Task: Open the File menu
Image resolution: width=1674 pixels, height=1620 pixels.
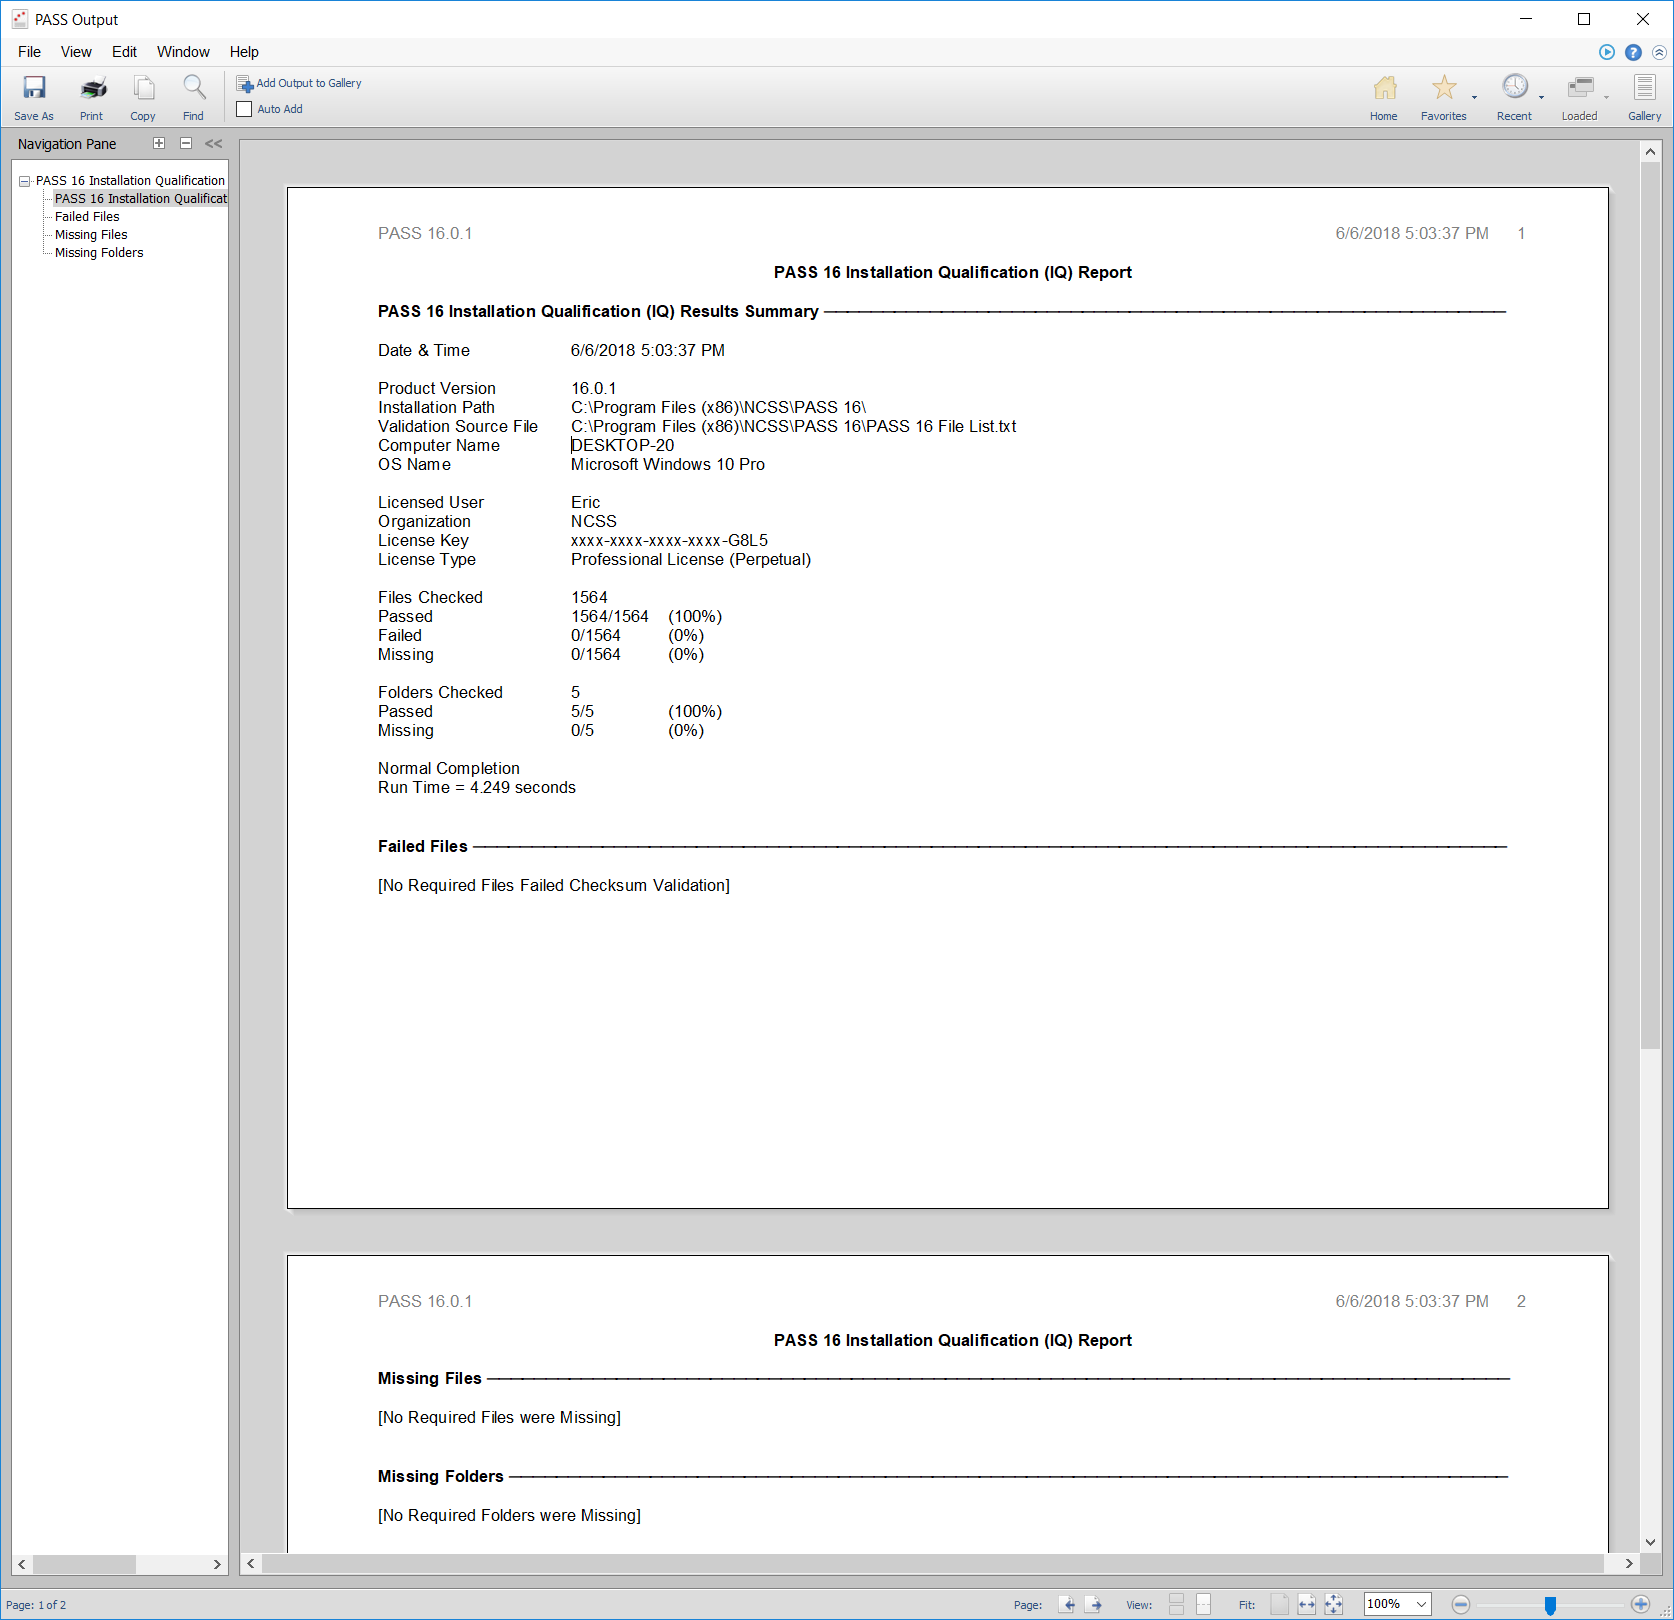Action: (x=30, y=52)
